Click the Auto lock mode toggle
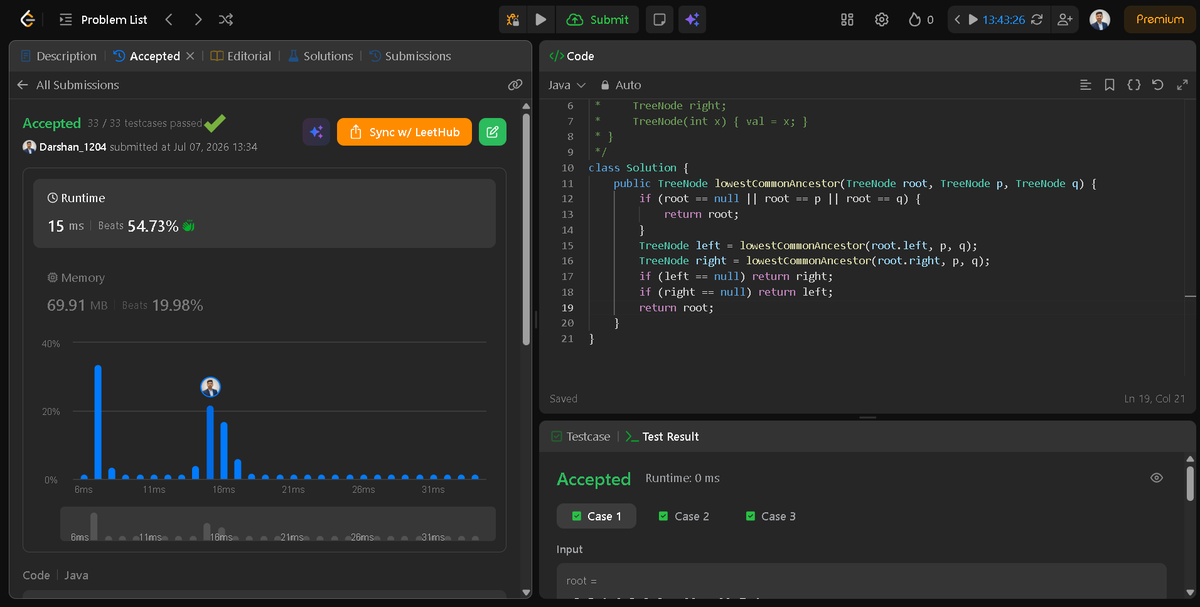This screenshot has width=1200, height=607. pyautogui.click(x=621, y=85)
